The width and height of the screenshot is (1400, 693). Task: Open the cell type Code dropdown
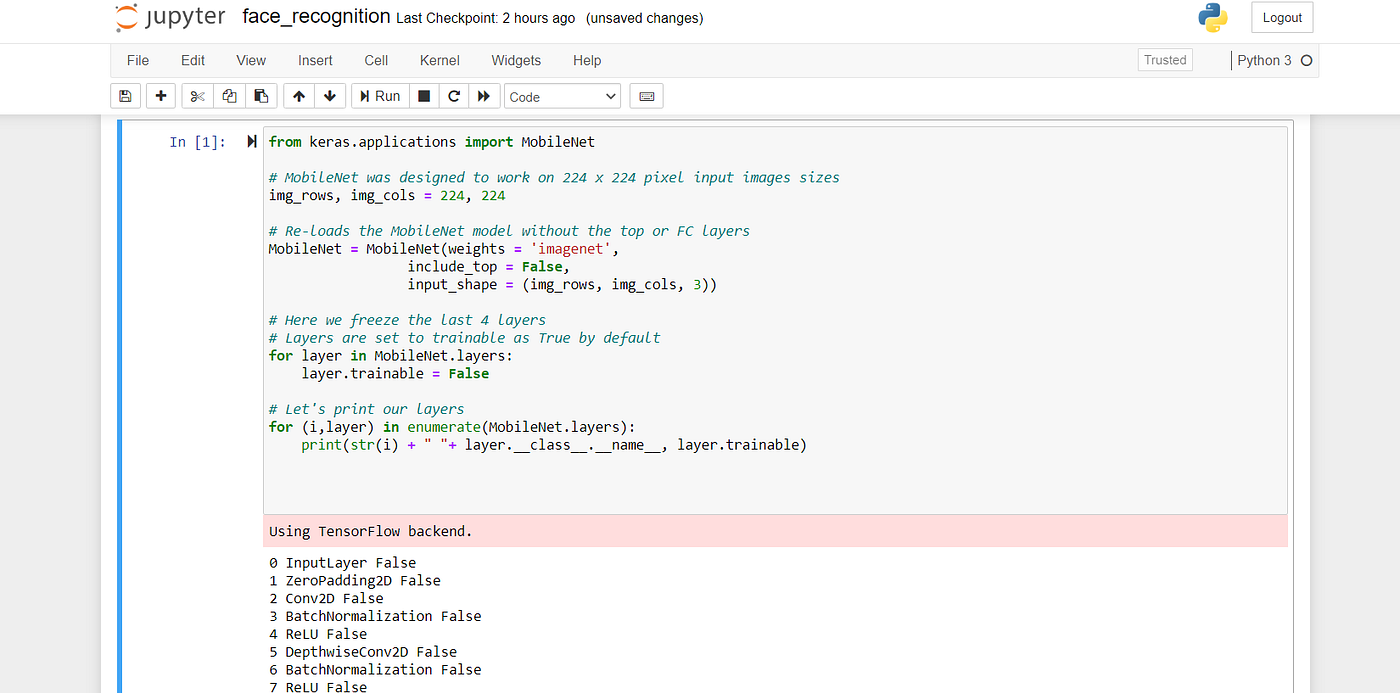click(562, 96)
